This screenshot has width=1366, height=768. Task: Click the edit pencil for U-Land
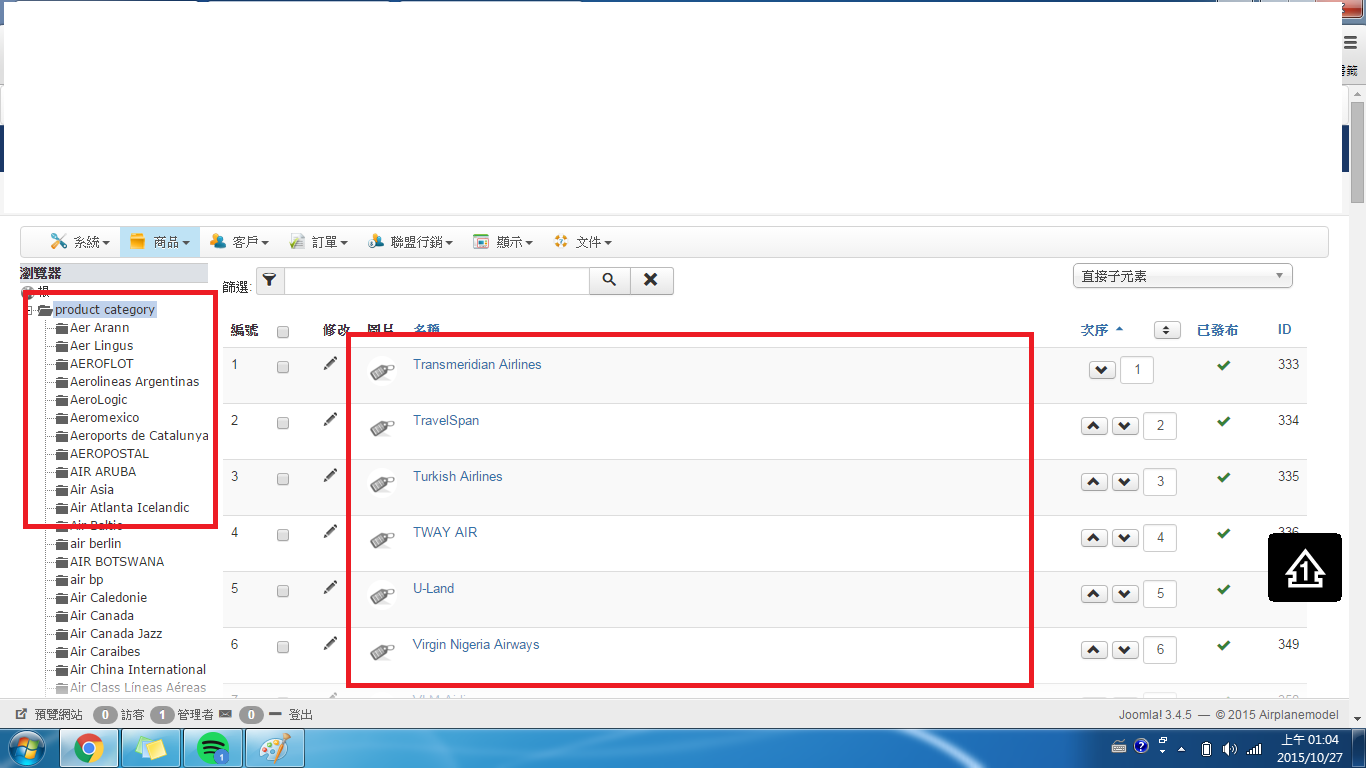330,588
